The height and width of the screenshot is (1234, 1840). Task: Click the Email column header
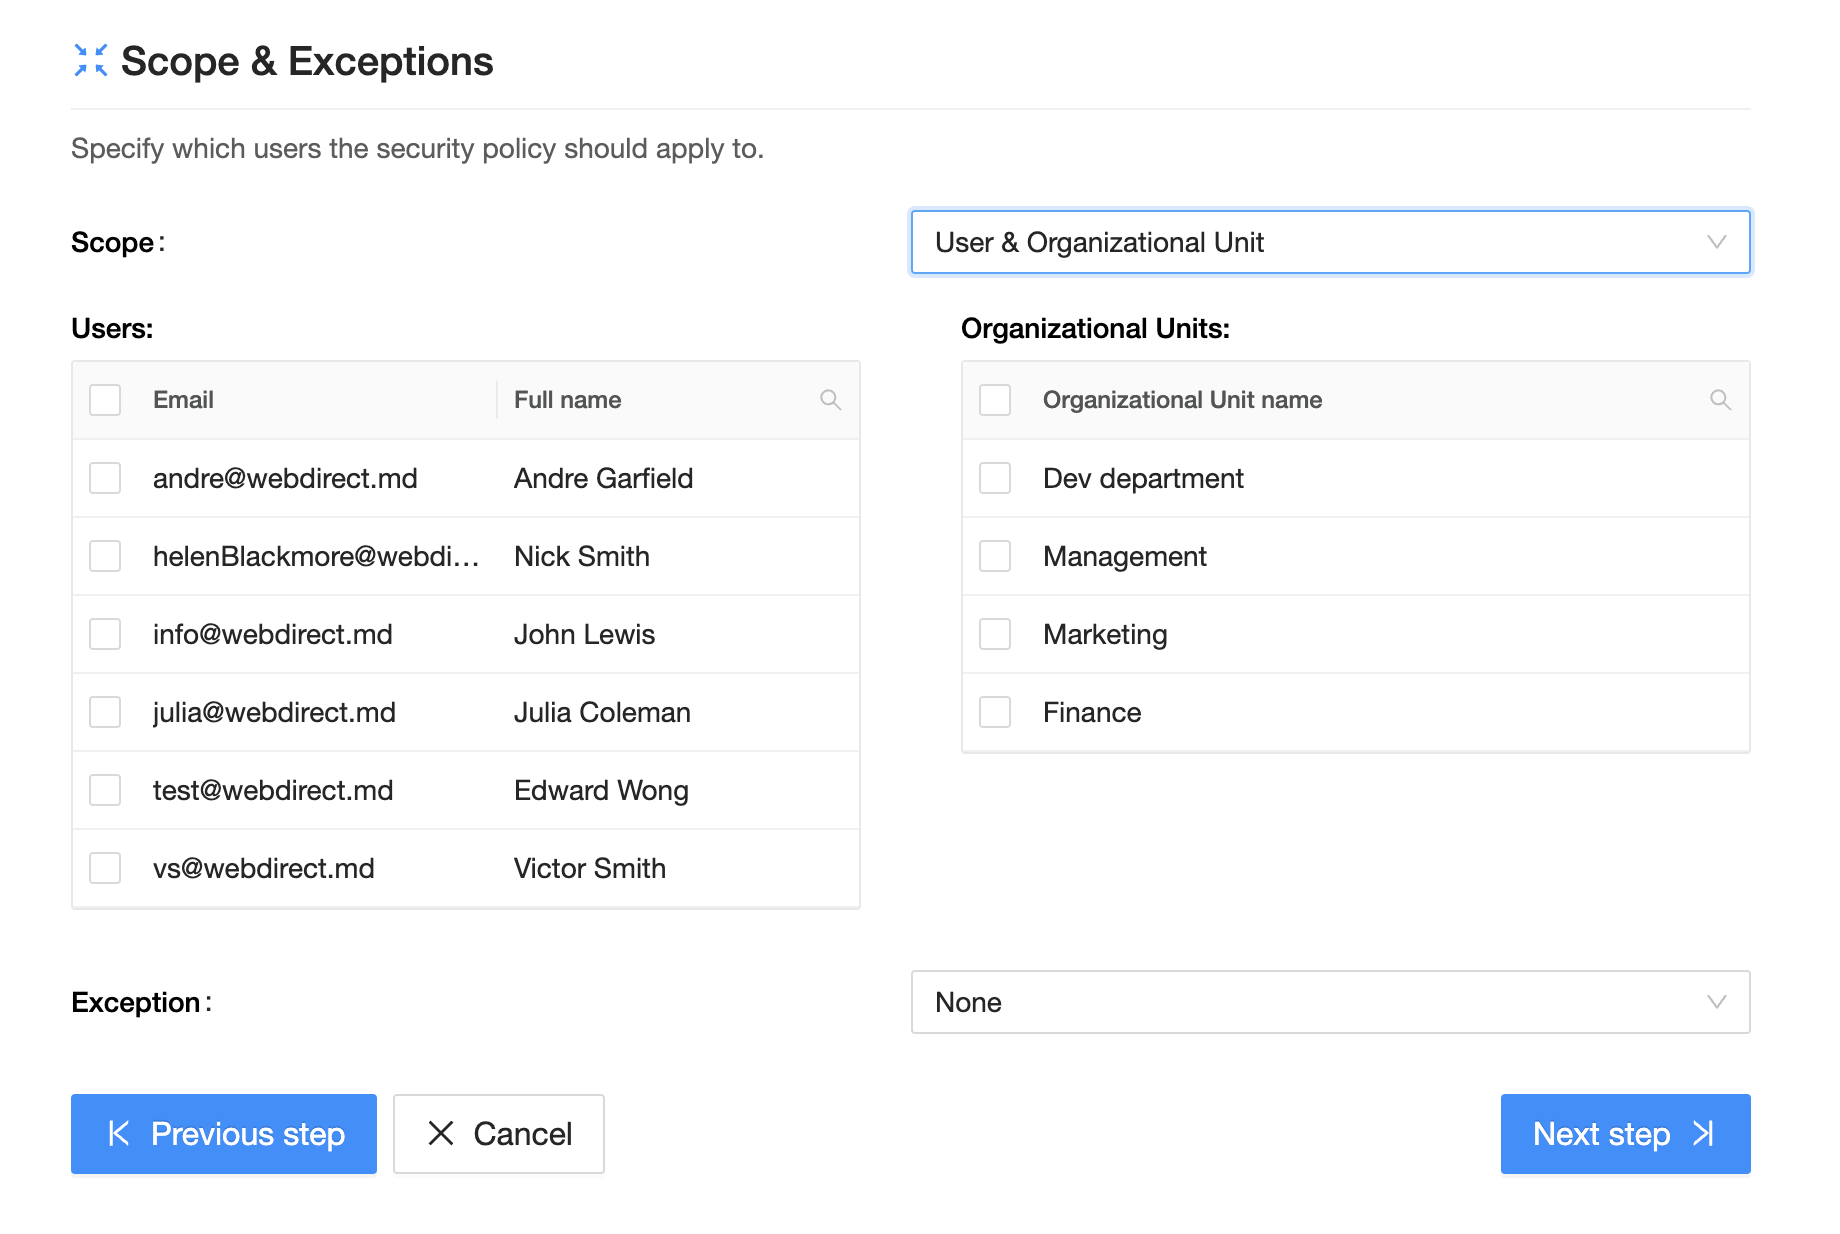pyautogui.click(x=184, y=400)
